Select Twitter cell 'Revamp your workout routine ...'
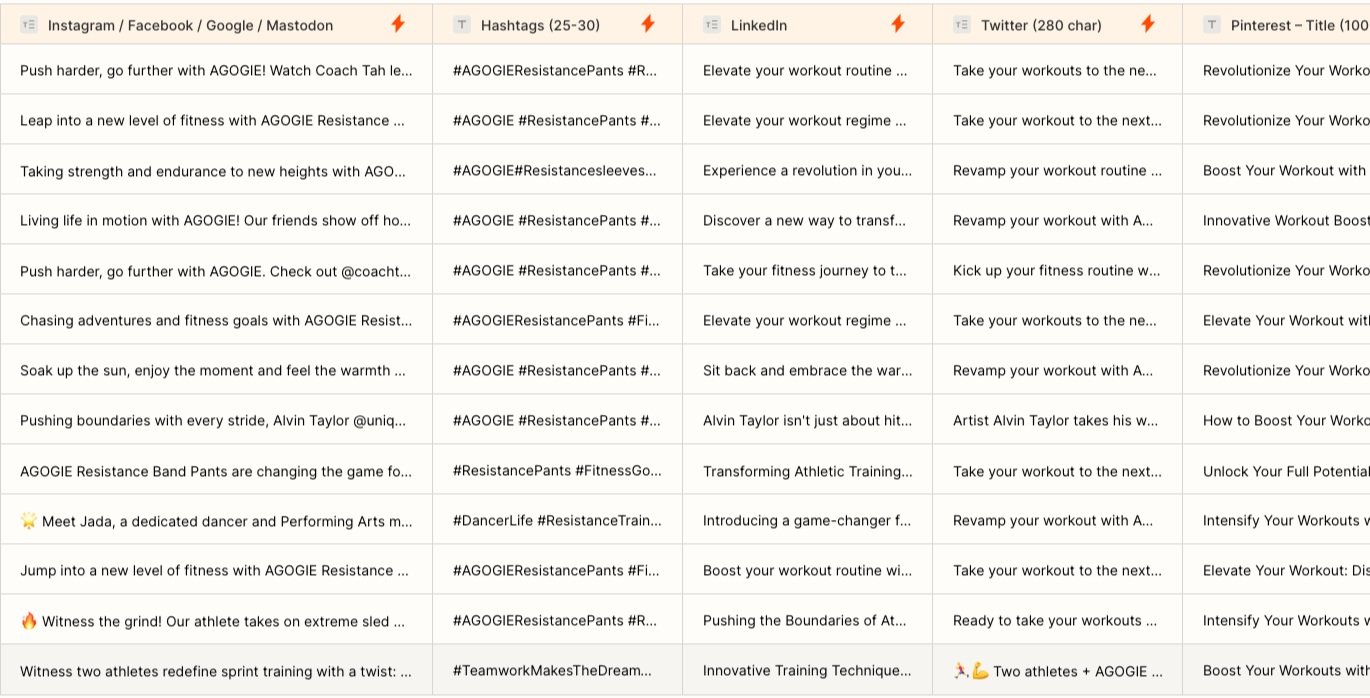Image resolution: width=1370 pixels, height=698 pixels. (1057, 170)
